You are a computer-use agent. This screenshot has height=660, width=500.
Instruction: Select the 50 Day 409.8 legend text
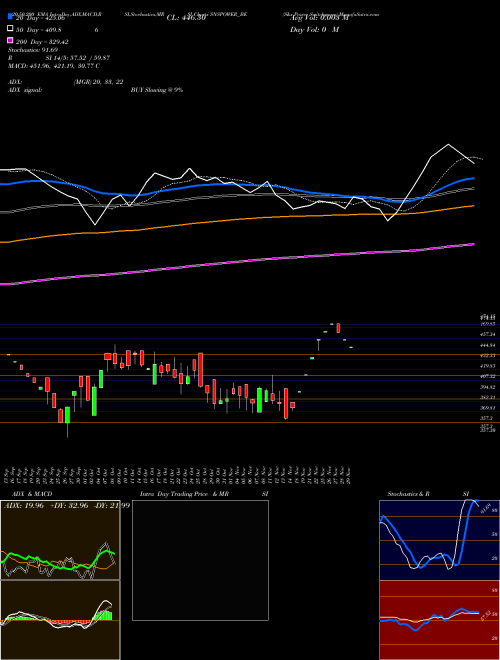[39, 30]
